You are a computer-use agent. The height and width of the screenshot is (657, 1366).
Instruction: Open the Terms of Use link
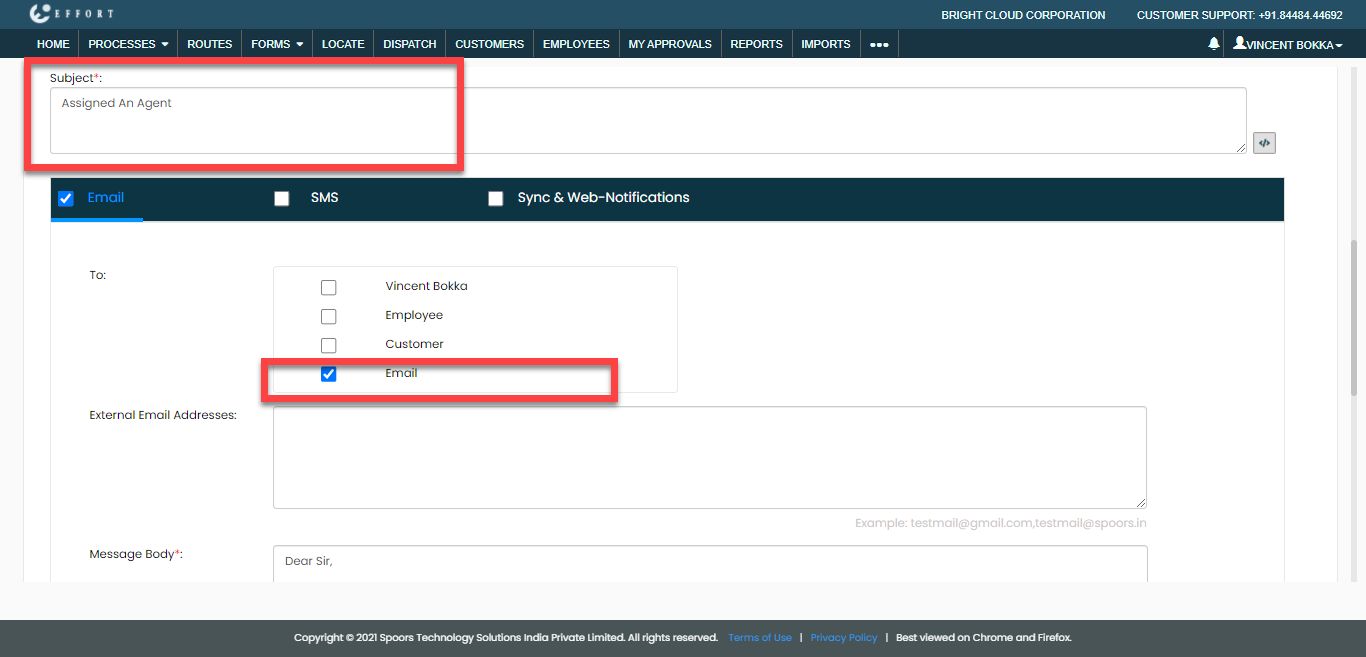click(759, 638)
